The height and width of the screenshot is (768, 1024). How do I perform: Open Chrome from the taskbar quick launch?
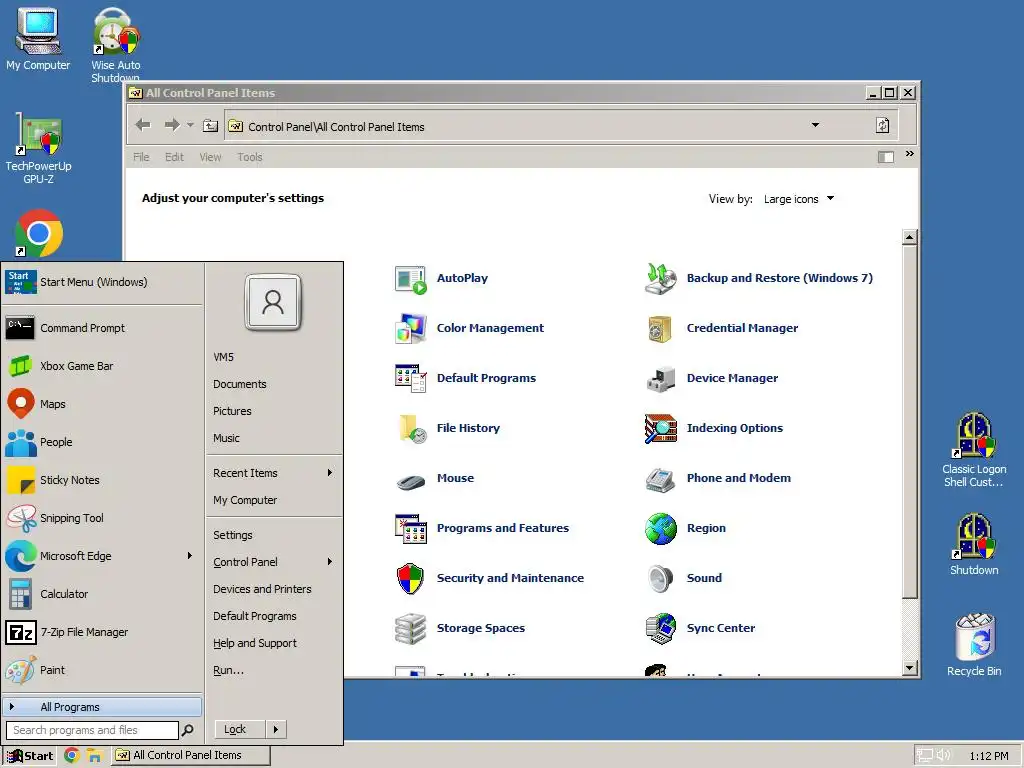72,756
